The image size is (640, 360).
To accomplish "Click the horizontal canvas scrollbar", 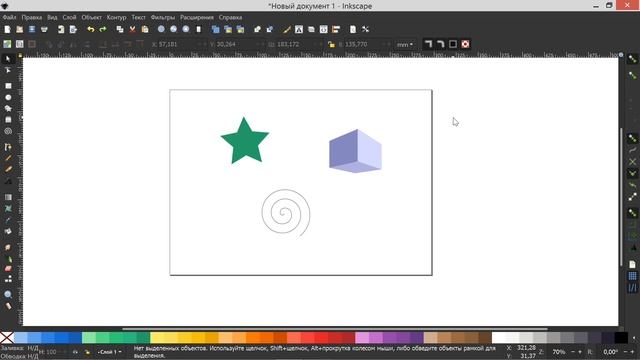I will pos(335,329).
